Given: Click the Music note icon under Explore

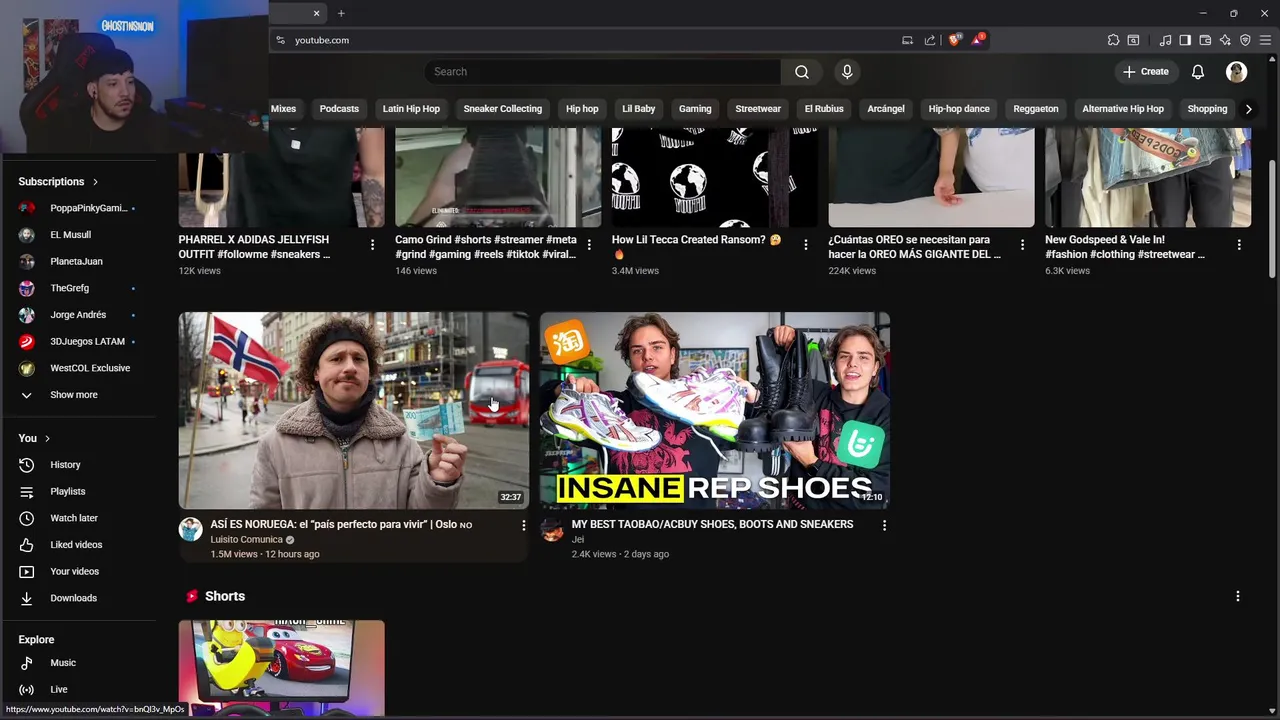Looking at the screenshot, I should point(27,663).
